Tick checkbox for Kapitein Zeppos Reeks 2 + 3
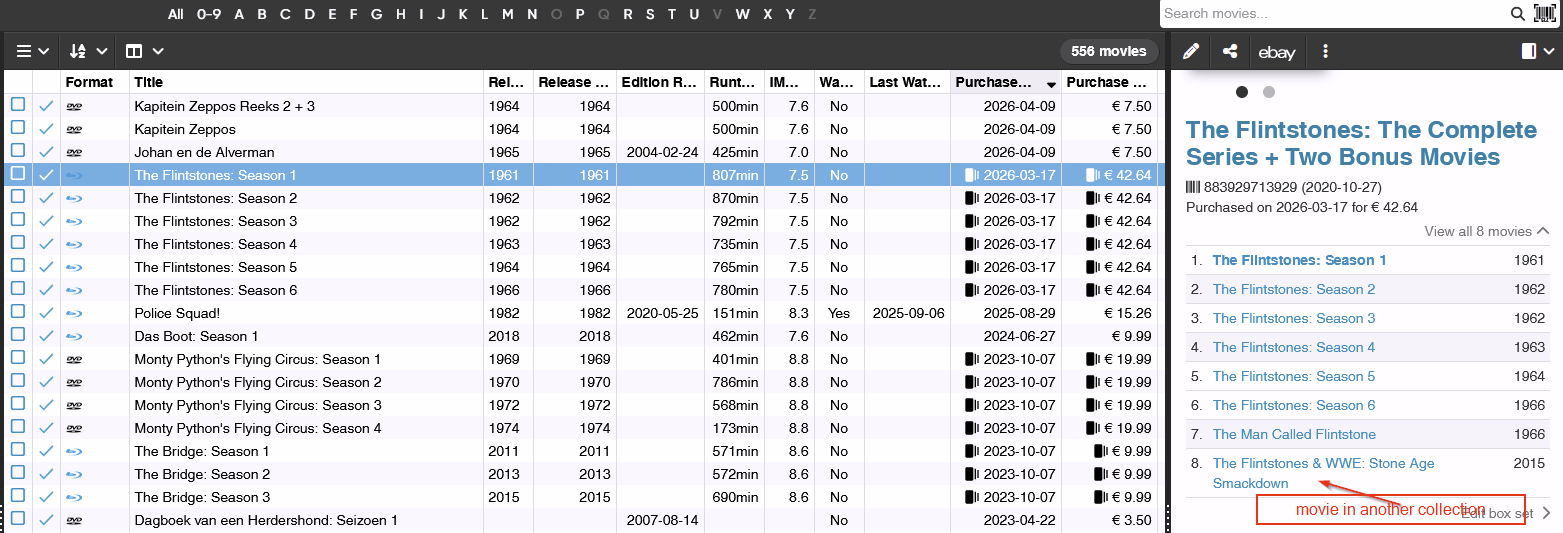This screenshot has height=533, width=1563. tap(18, 106)
